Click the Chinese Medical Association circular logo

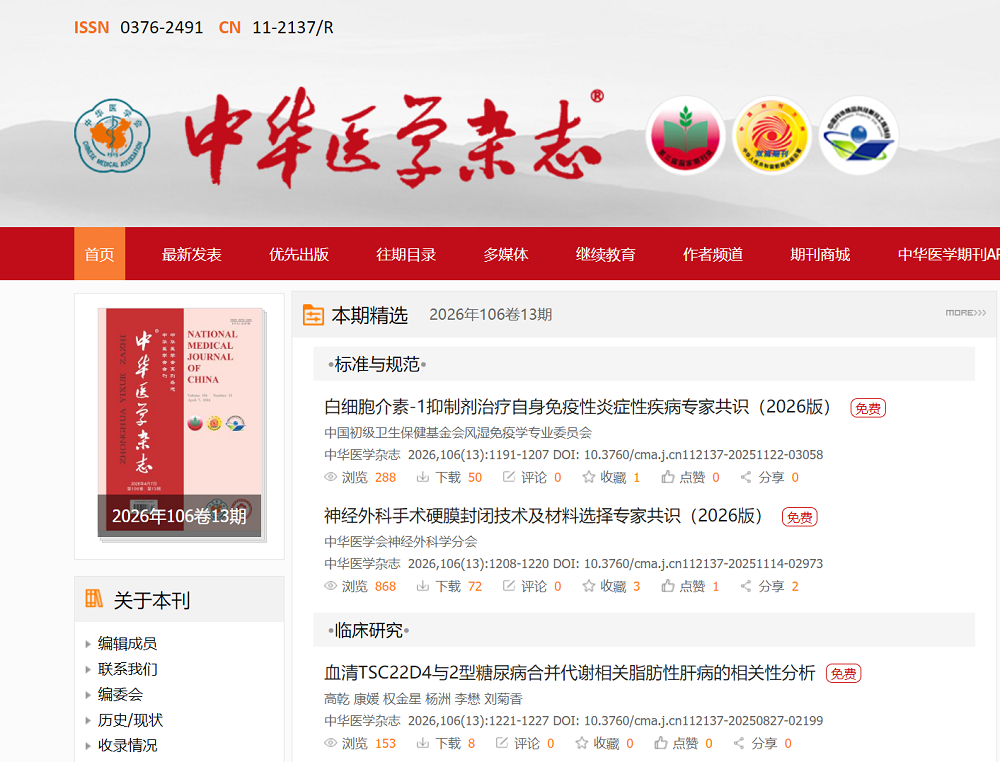coord(111,134)
